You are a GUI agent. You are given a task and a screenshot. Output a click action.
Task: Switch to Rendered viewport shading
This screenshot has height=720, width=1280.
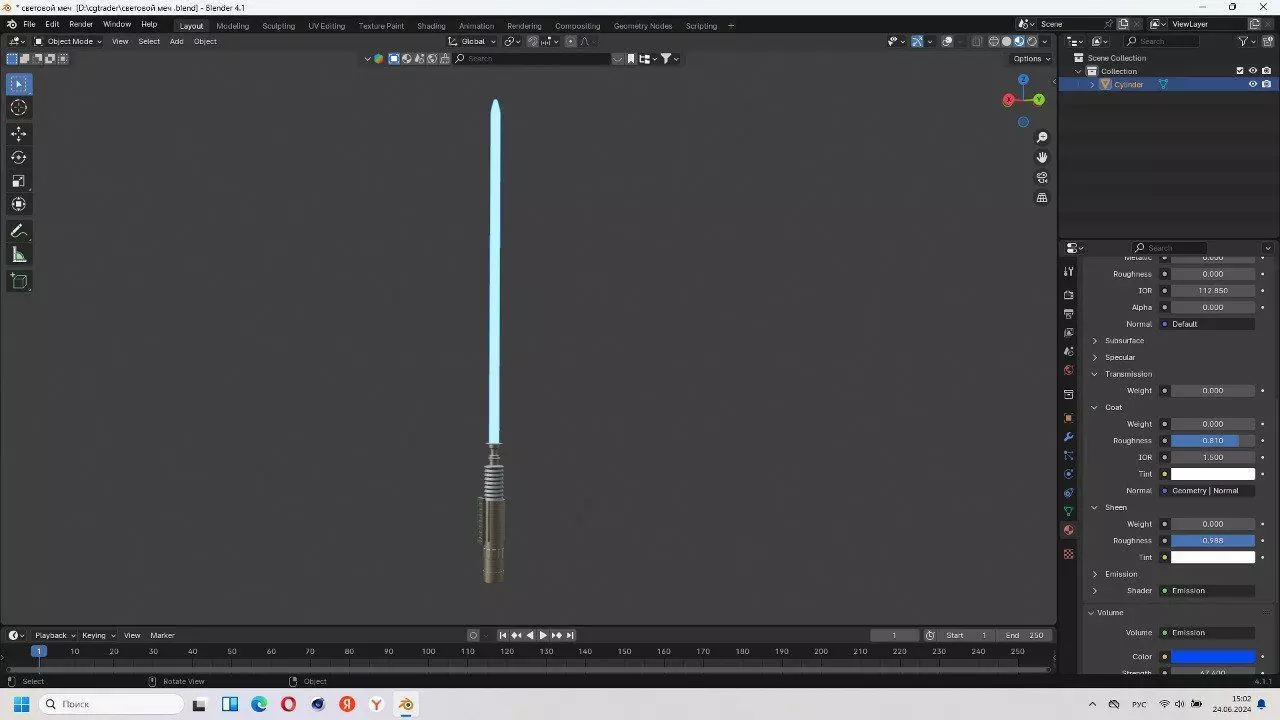click(x=1032, y=41)
